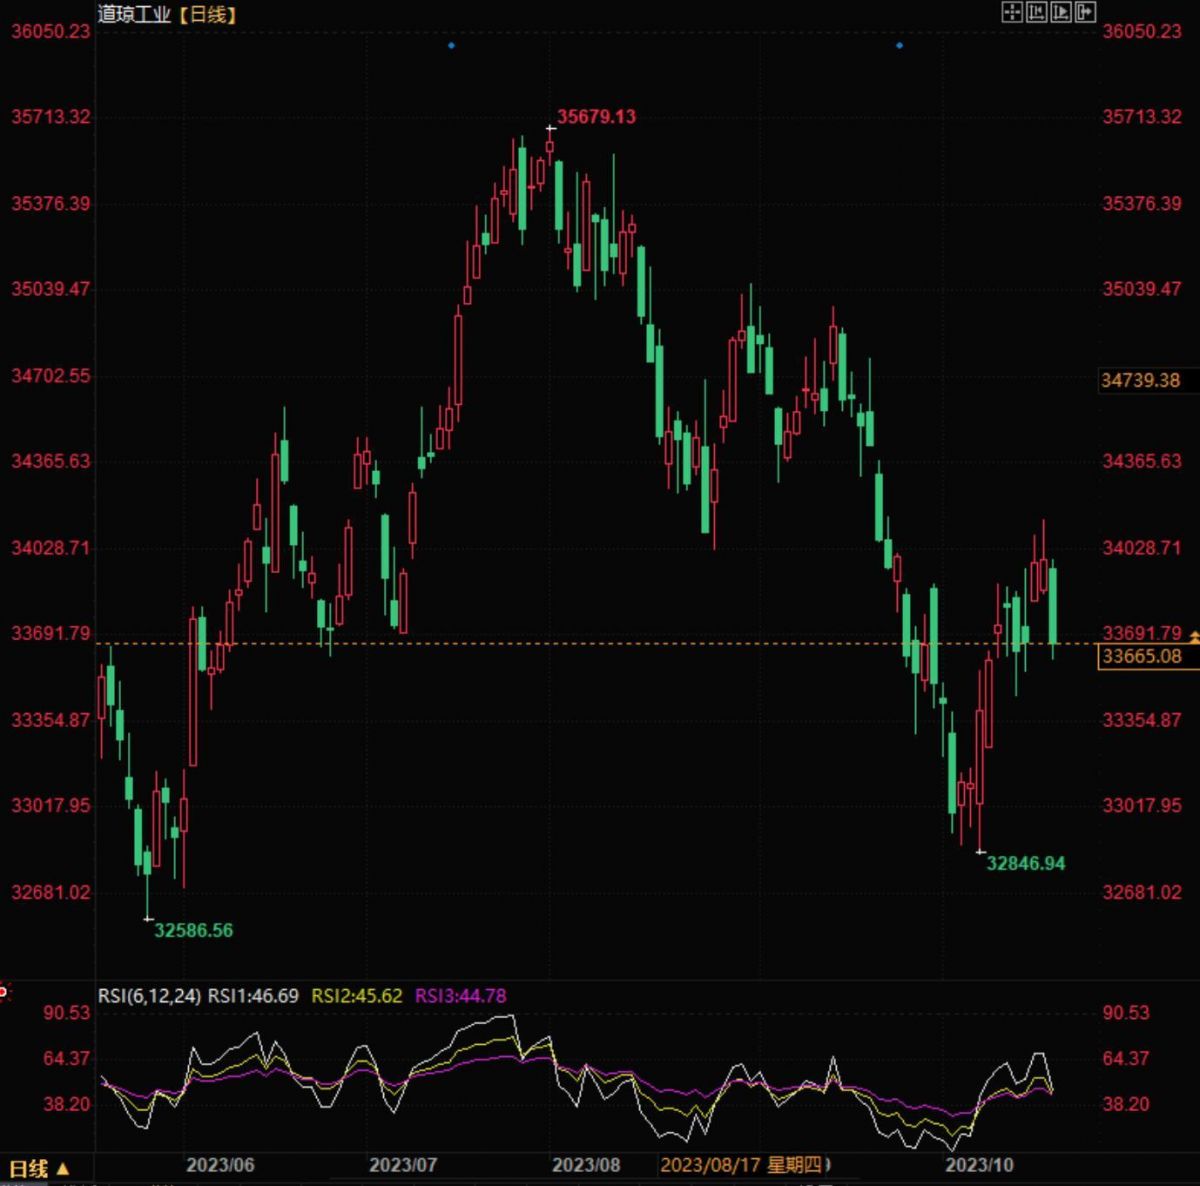Click the 2023/07 date on time axis
Viewport: 1200px width, 1186px height.
(403, 1166)
